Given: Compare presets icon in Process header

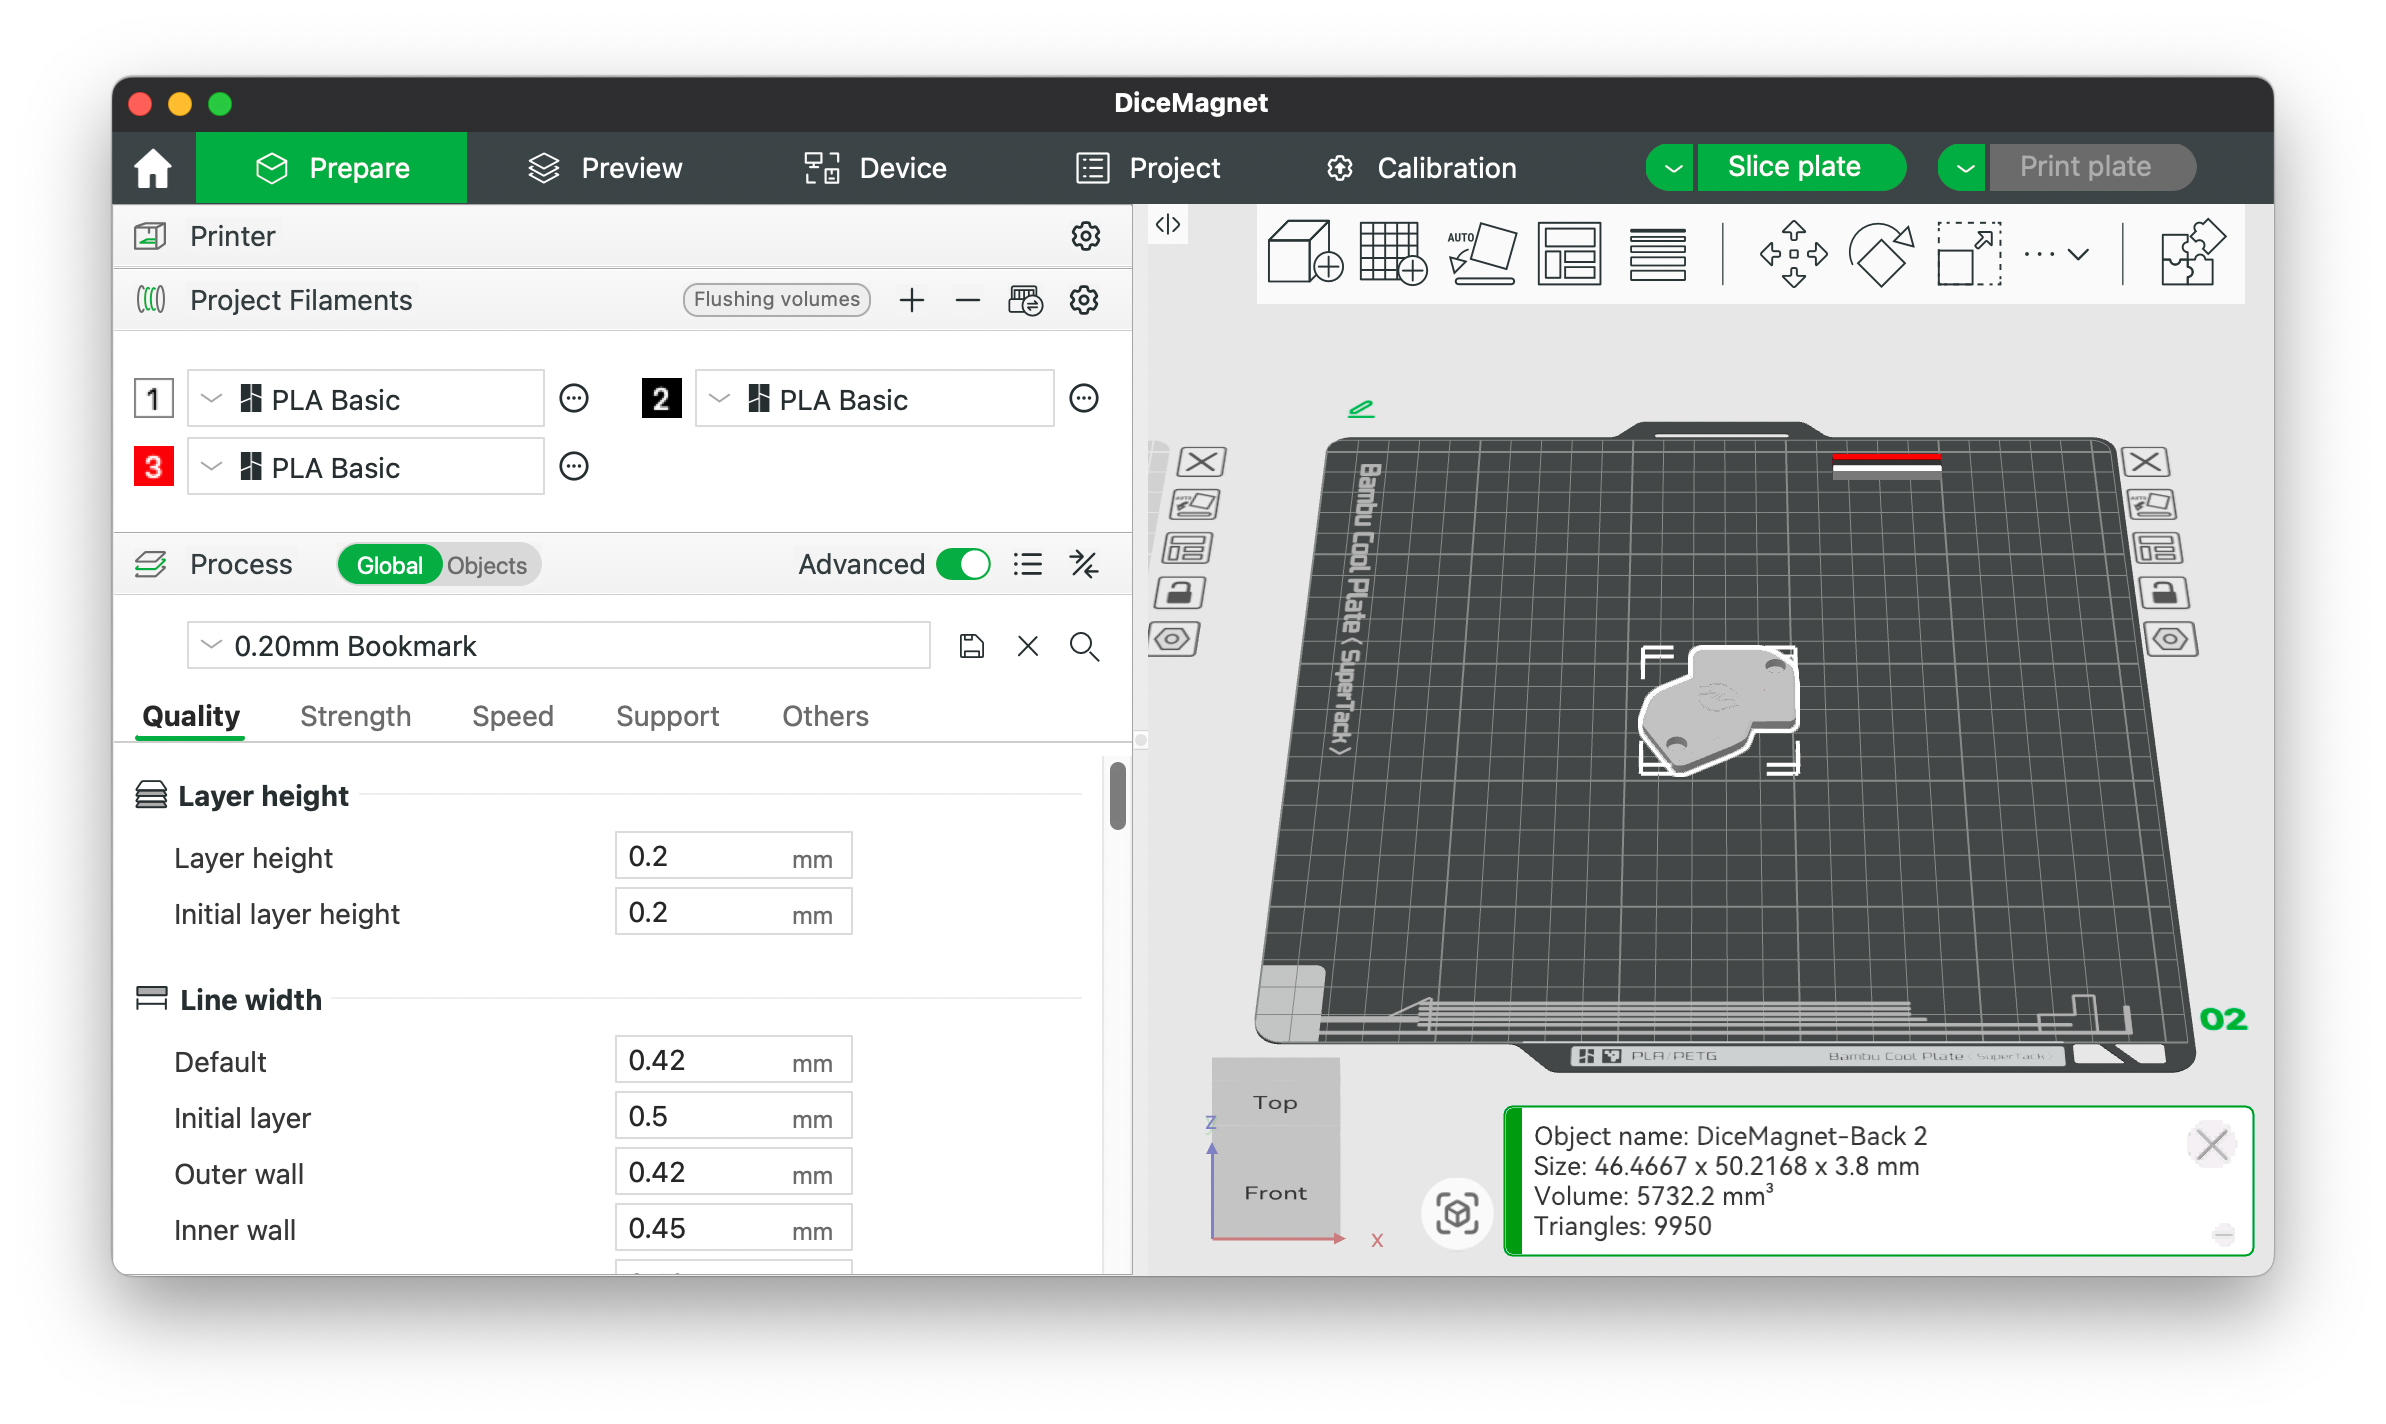Looking at the screenshot, I should (x=1084, y=564).
